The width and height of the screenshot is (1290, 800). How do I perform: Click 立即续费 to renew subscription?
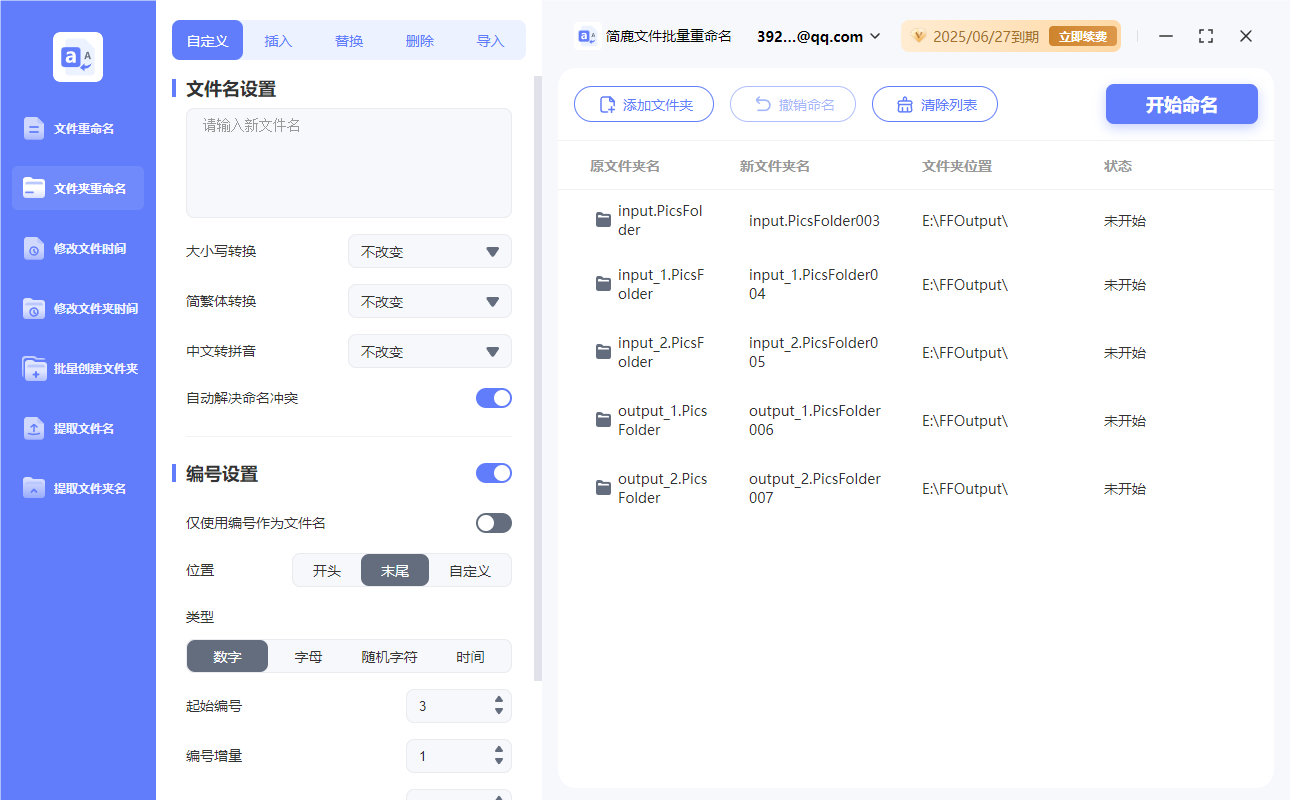pos(1082,36)
